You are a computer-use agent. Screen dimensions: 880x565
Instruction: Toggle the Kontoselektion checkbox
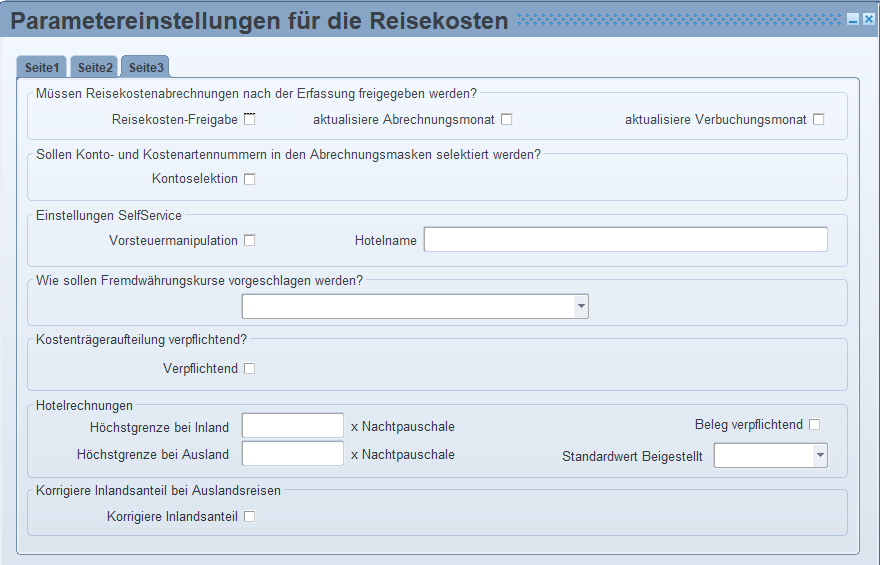(x=250, y=179)
